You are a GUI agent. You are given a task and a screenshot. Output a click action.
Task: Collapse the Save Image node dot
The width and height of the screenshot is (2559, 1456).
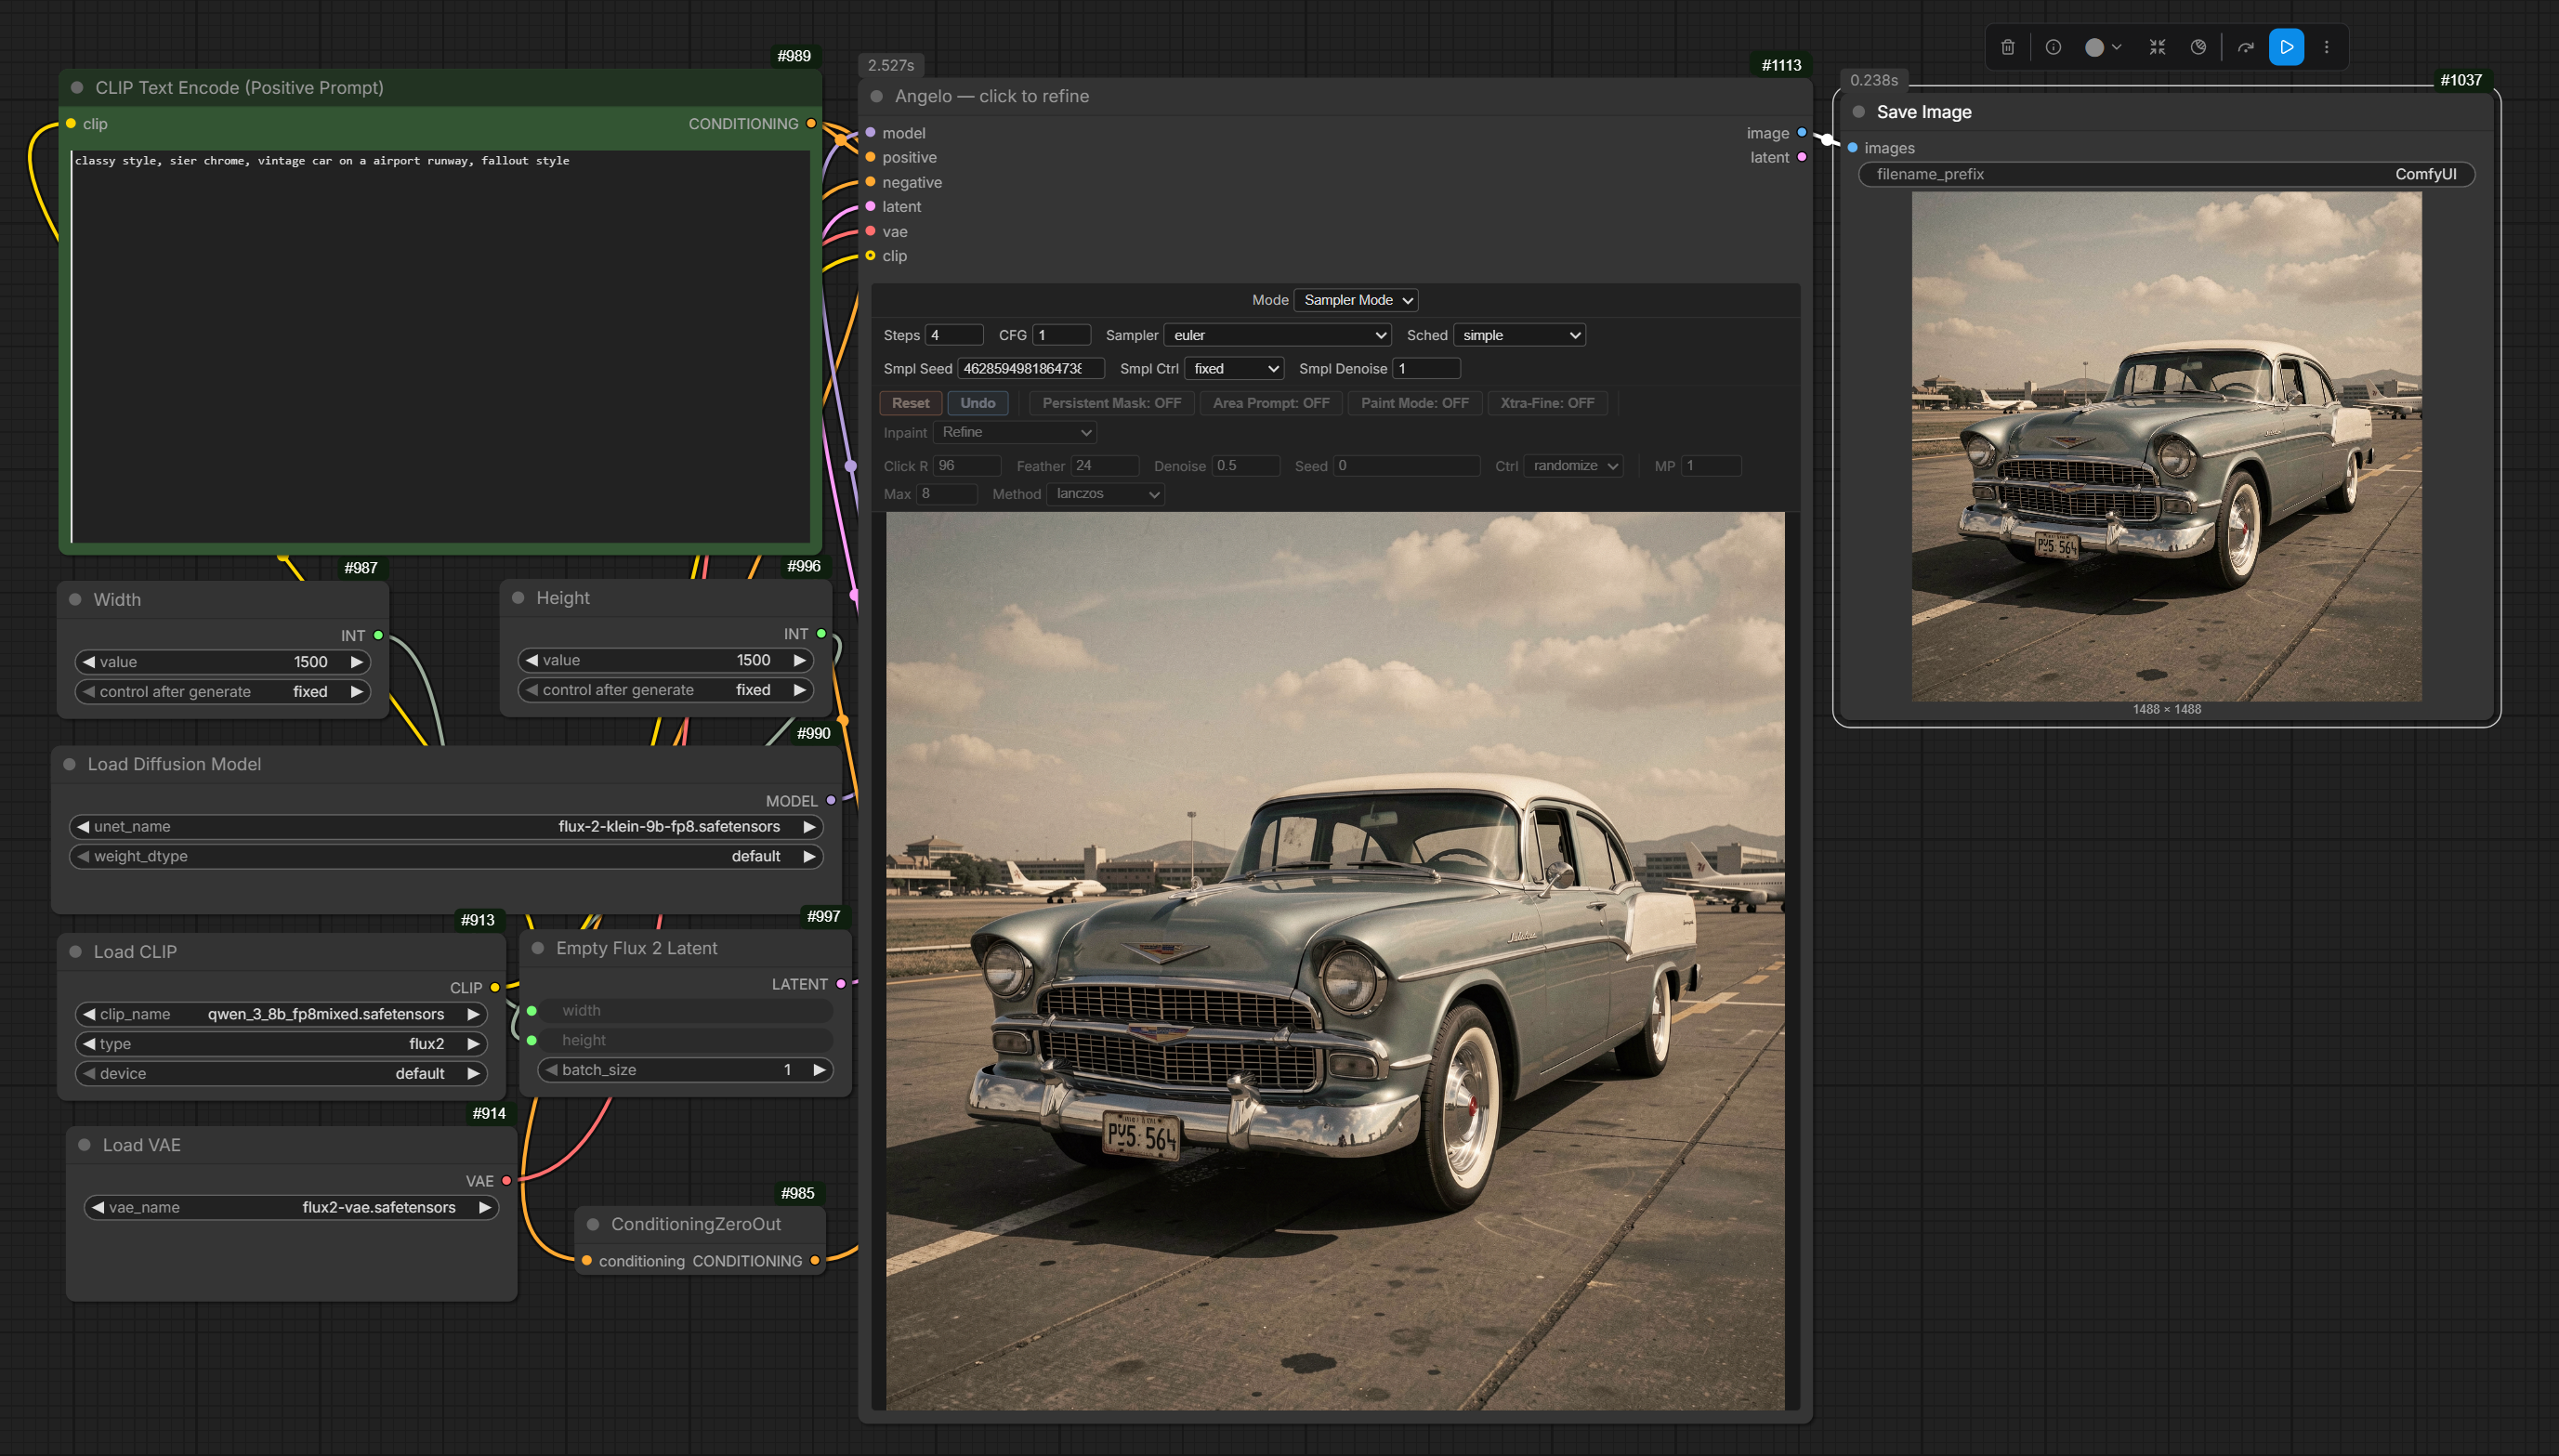(x=1858, y=112)
